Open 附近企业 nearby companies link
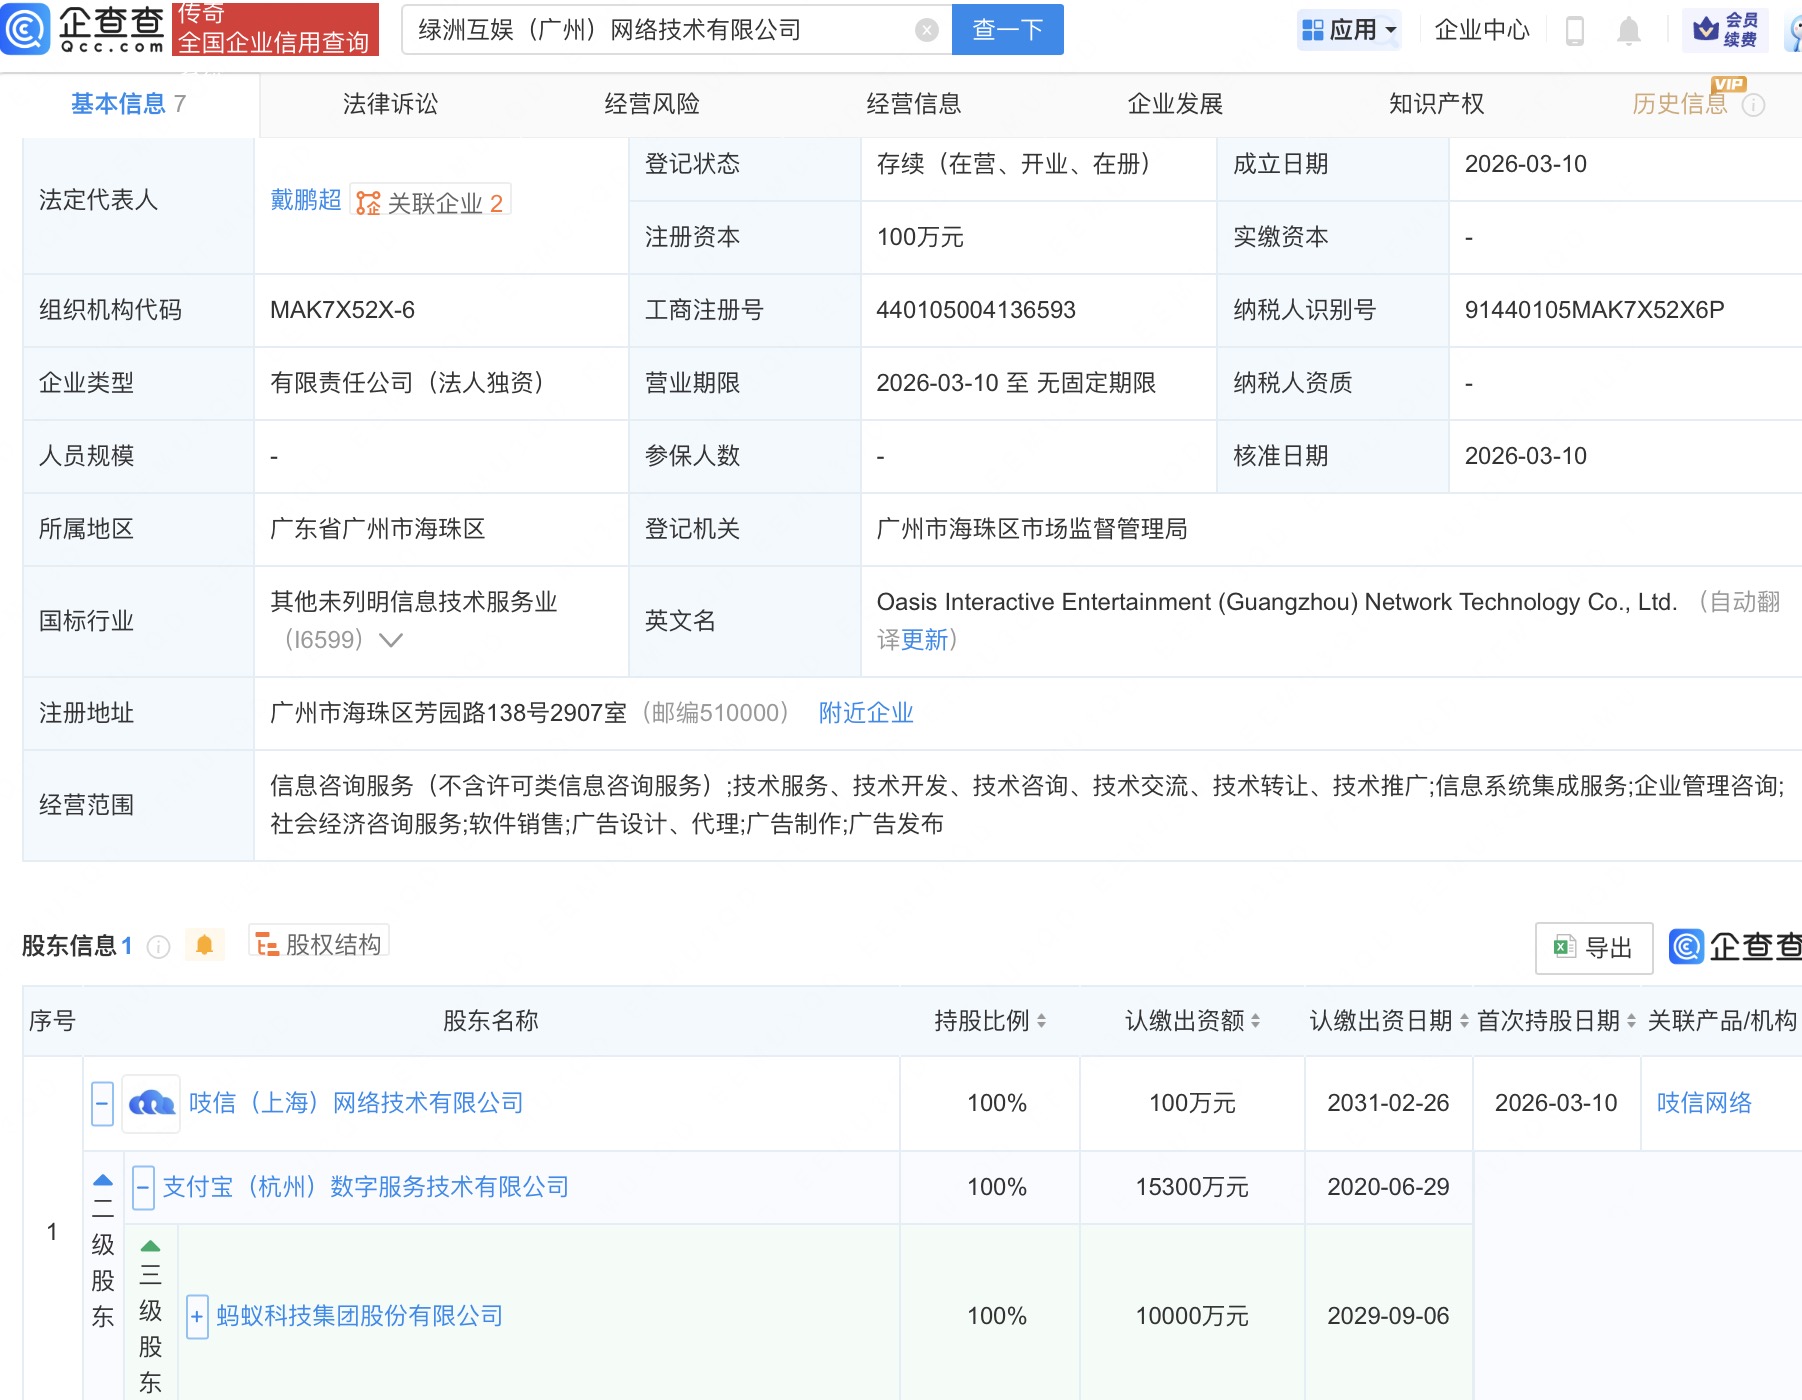The width and height of the screenshot is (1802, 1400). pyautogui.click(x=866, y=713)
